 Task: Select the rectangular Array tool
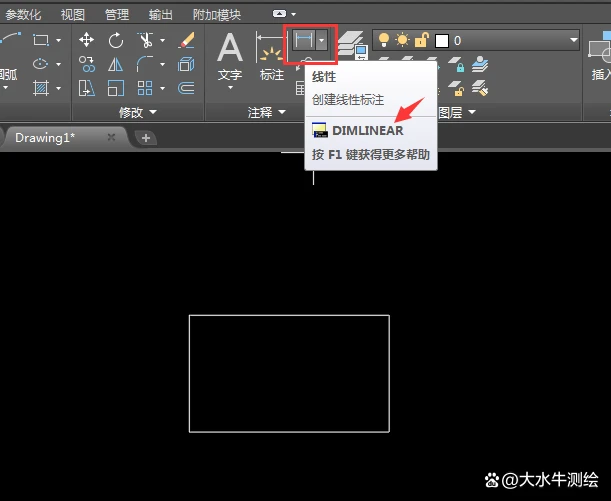(x=145, y=88)
